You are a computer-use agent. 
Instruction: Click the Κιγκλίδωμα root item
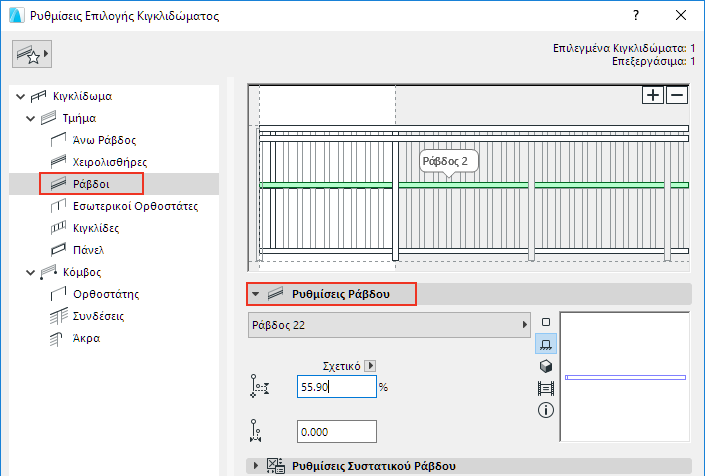coord(82,96)
